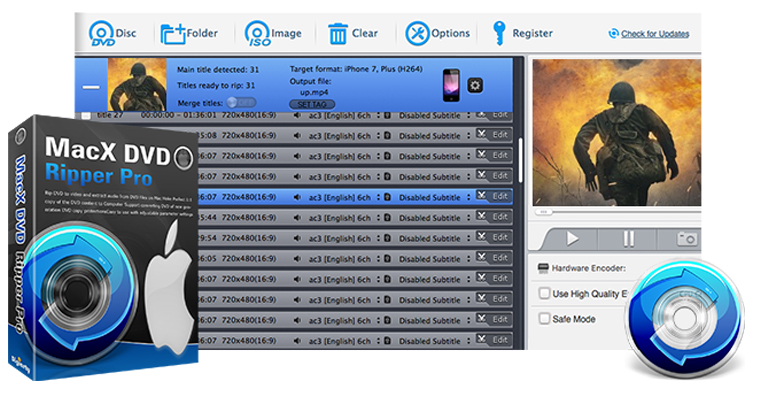Click the Check for Updates link
760x397 pixels.
pyautogui.click(x=655, y=34)
